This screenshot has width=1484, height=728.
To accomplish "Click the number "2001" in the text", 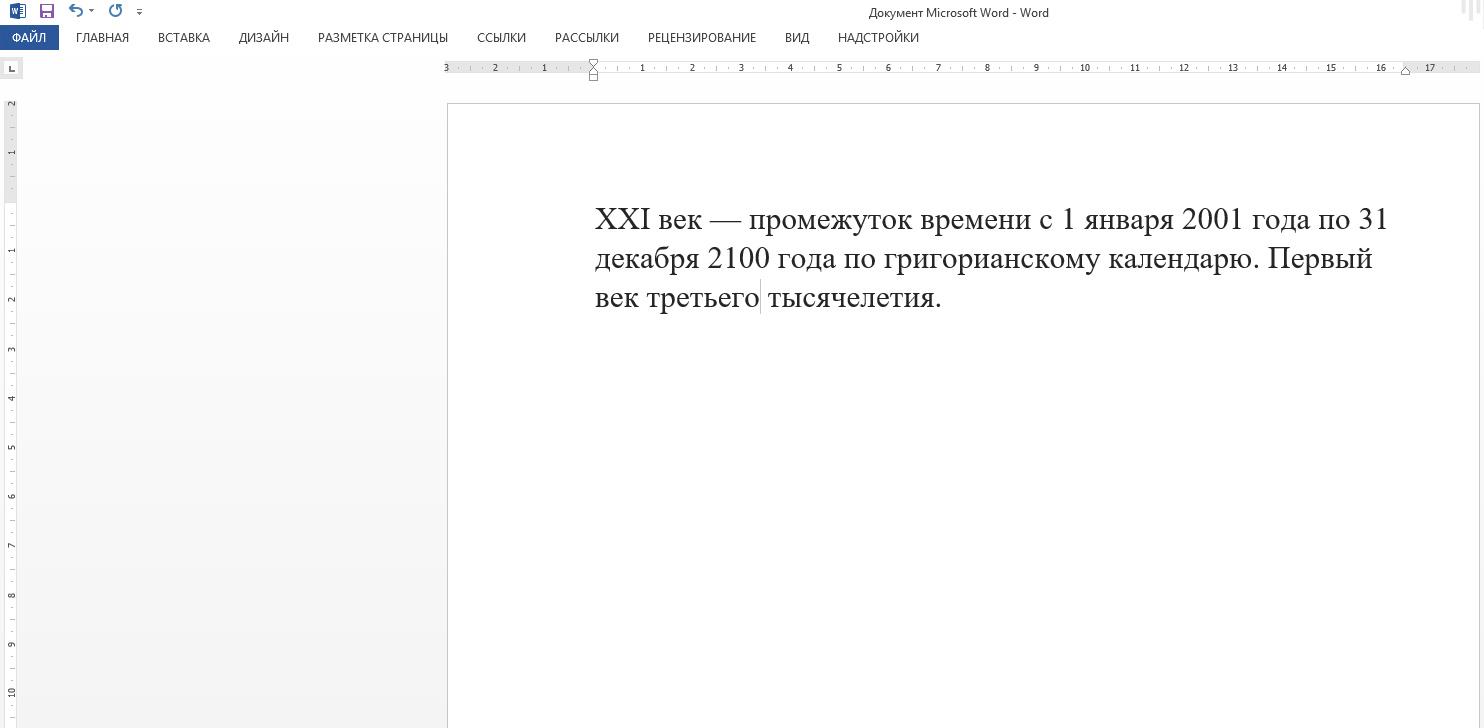I will [1213, 219].
